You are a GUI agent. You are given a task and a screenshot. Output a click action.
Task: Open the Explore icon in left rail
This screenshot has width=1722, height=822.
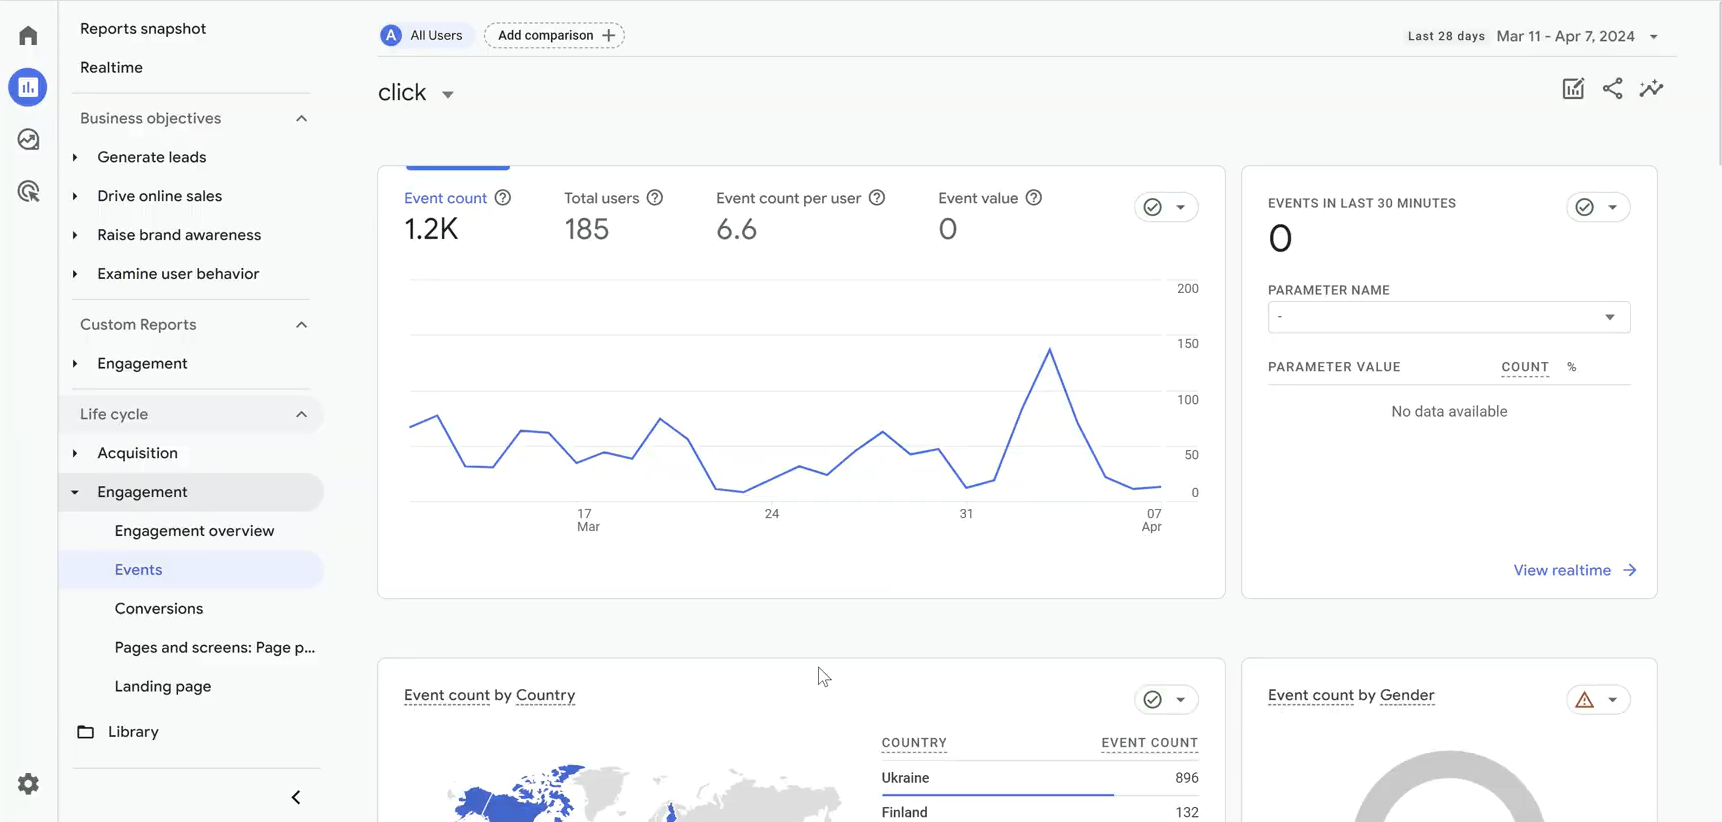(x=28, y=139)
